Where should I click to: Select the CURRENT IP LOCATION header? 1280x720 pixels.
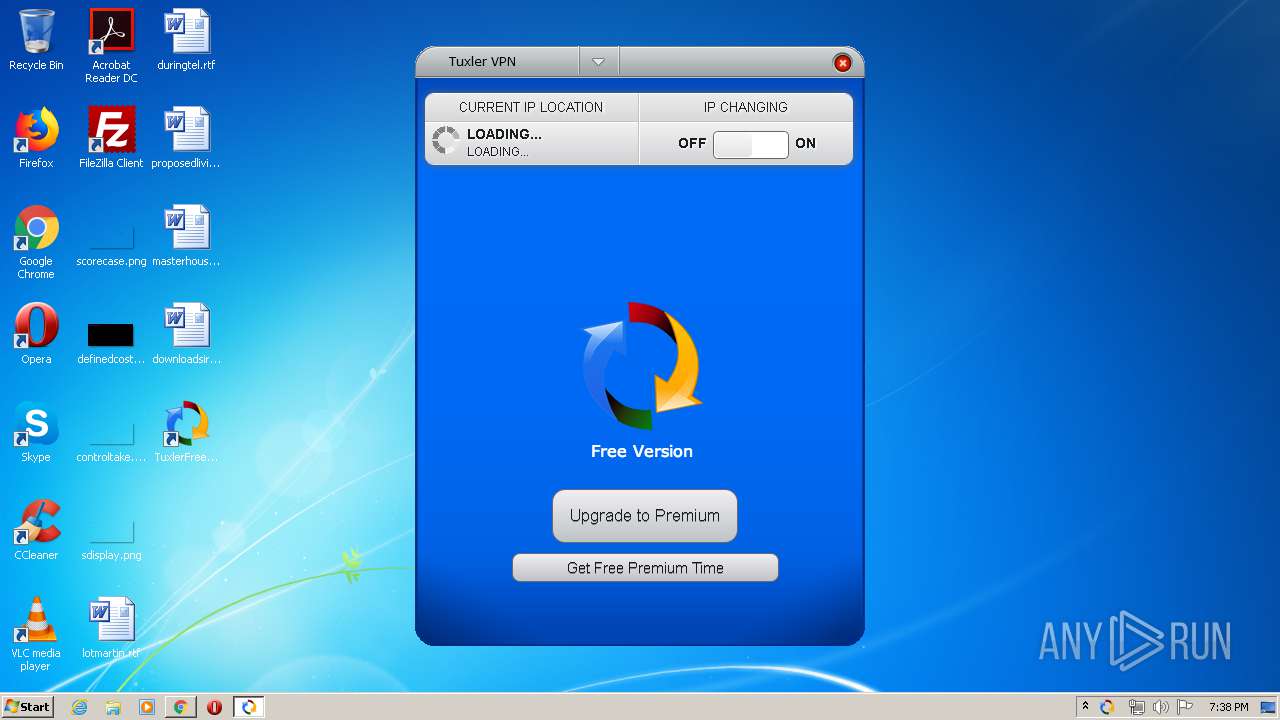coord(531,107)
